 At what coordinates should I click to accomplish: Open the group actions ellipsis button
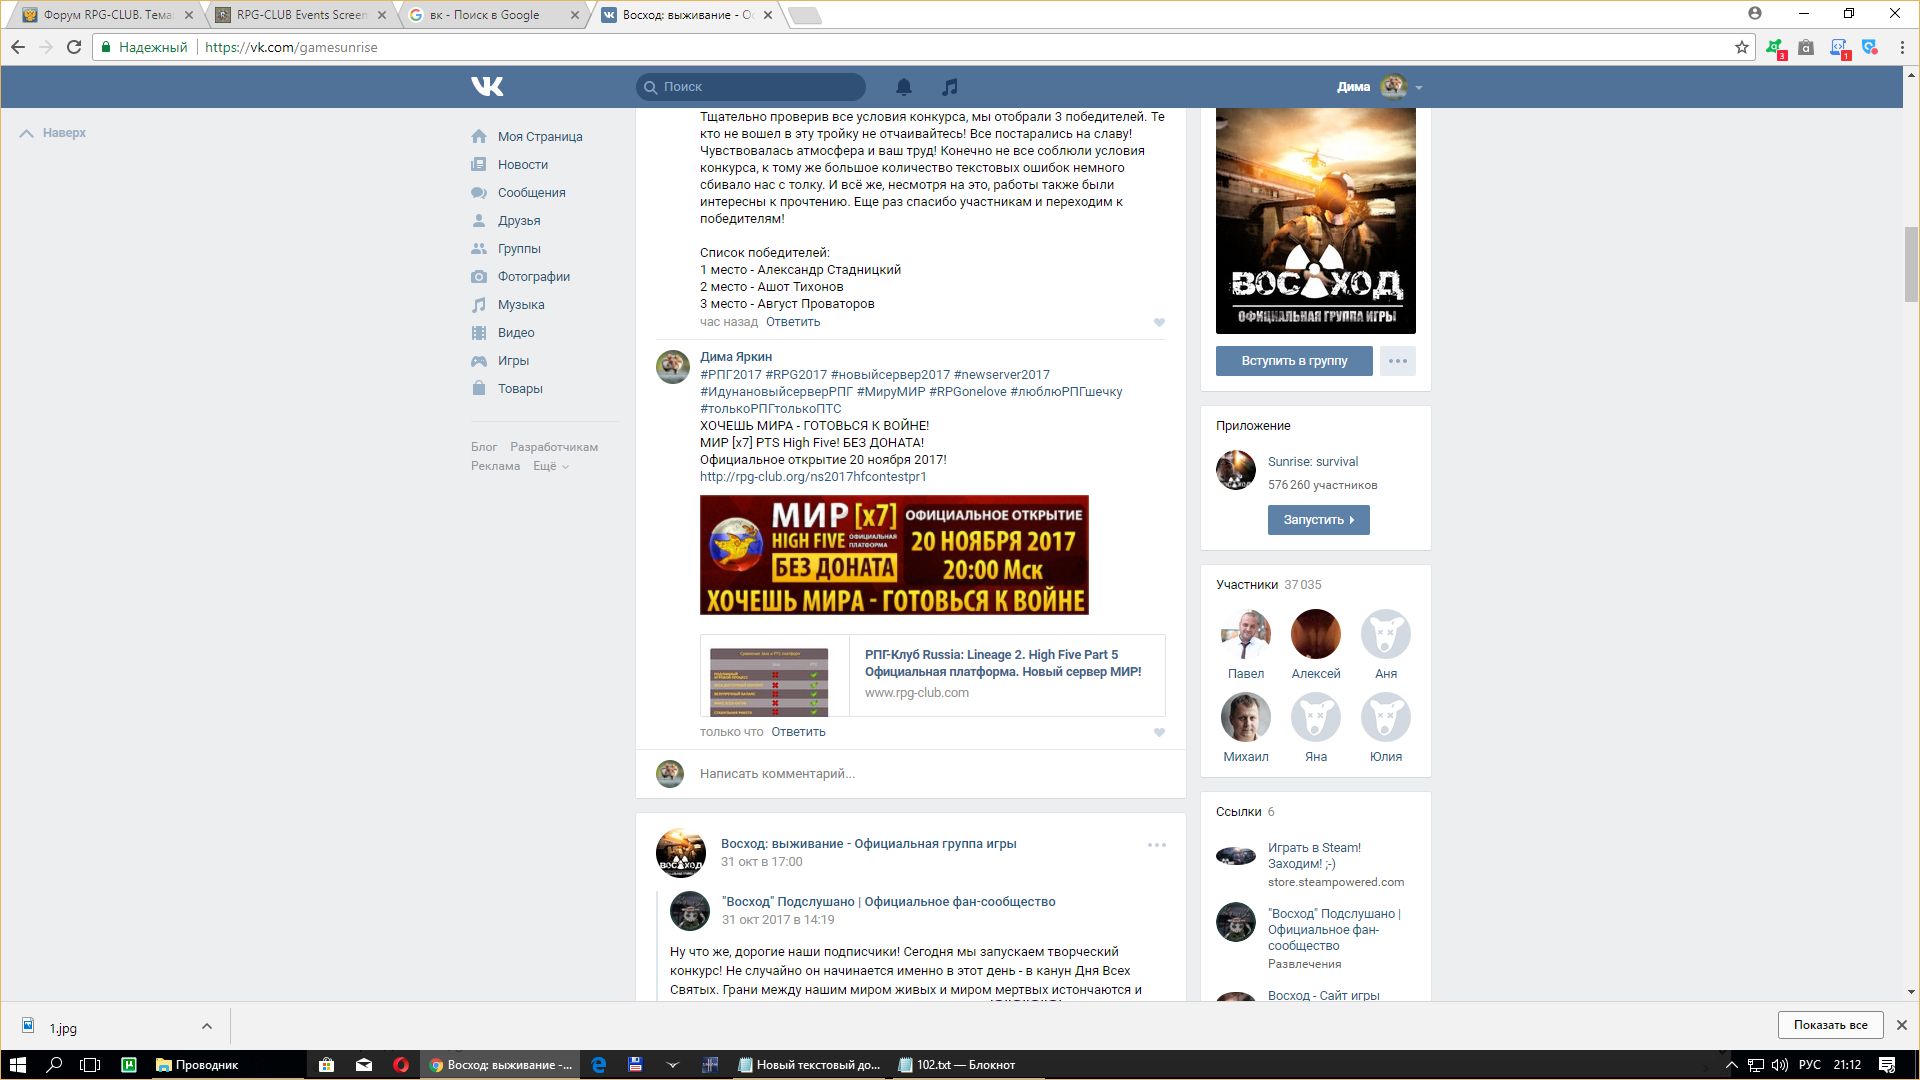click(x=1397, y=361)
